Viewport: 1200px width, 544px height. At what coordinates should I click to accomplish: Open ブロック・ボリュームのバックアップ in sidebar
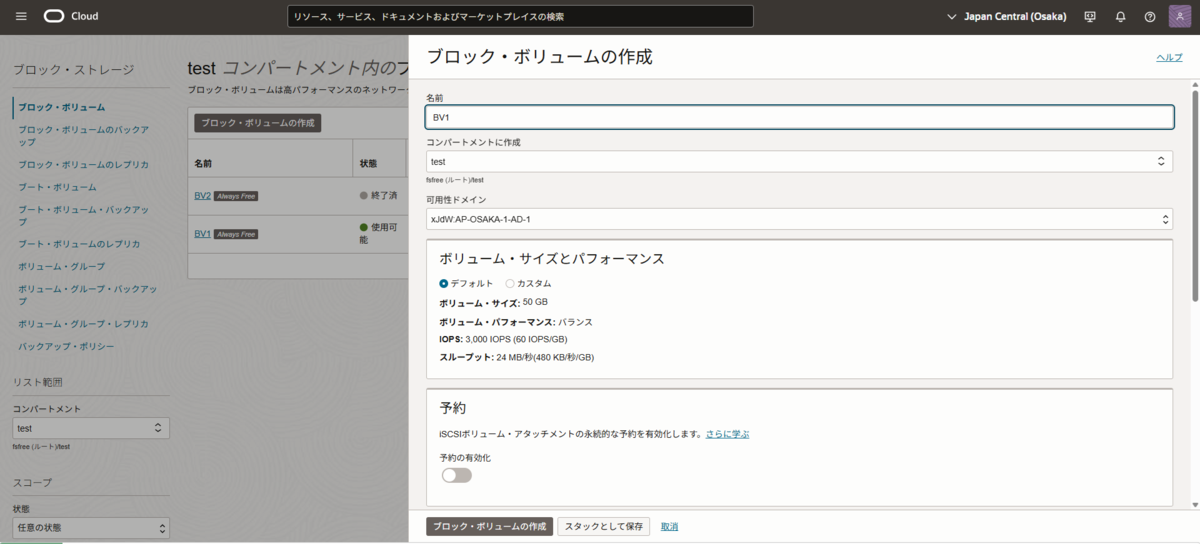click(x=83, y=135)
